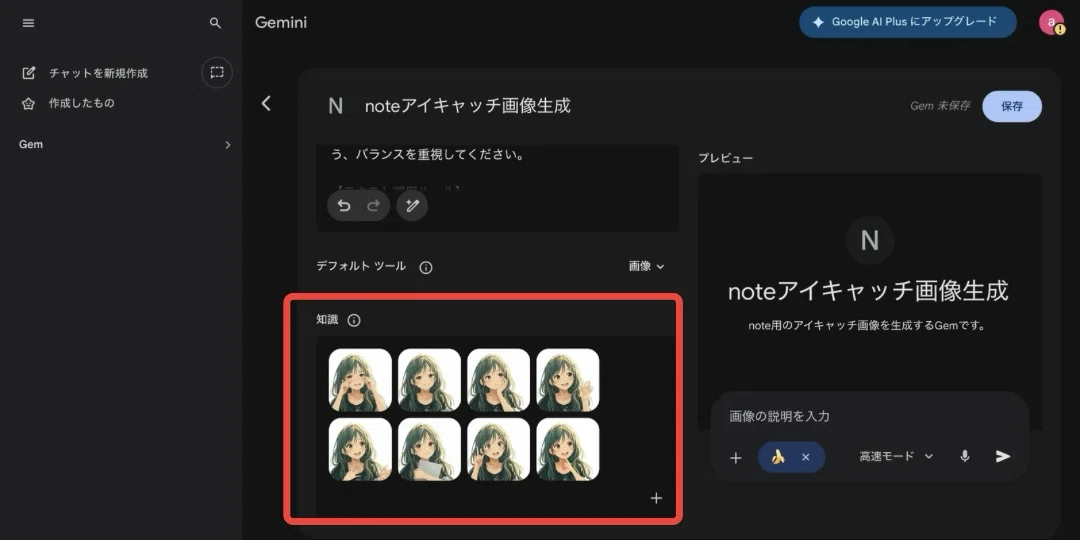
Task: Expand the Gem section chevron
Action: (x=228, y=145)
